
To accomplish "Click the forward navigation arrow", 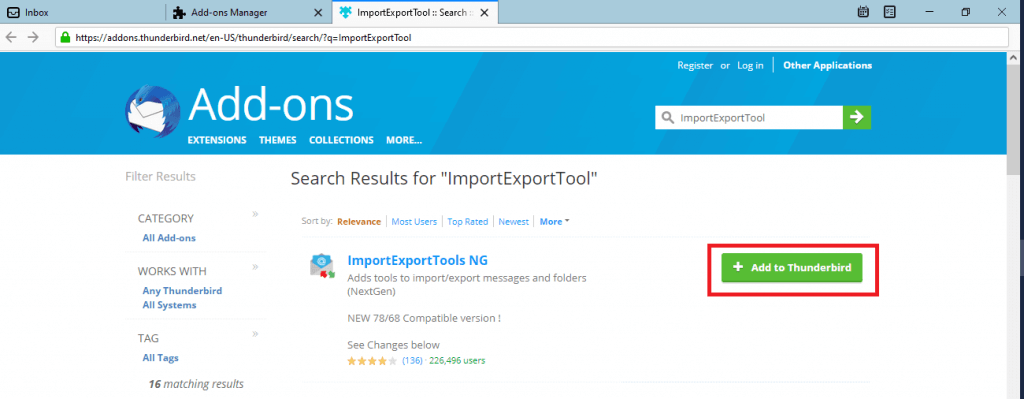I will tap(33, 37).
